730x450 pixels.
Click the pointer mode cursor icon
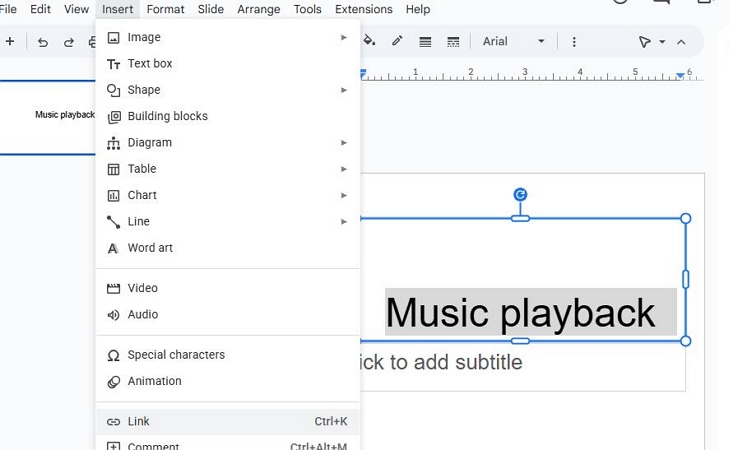[644, 42]
